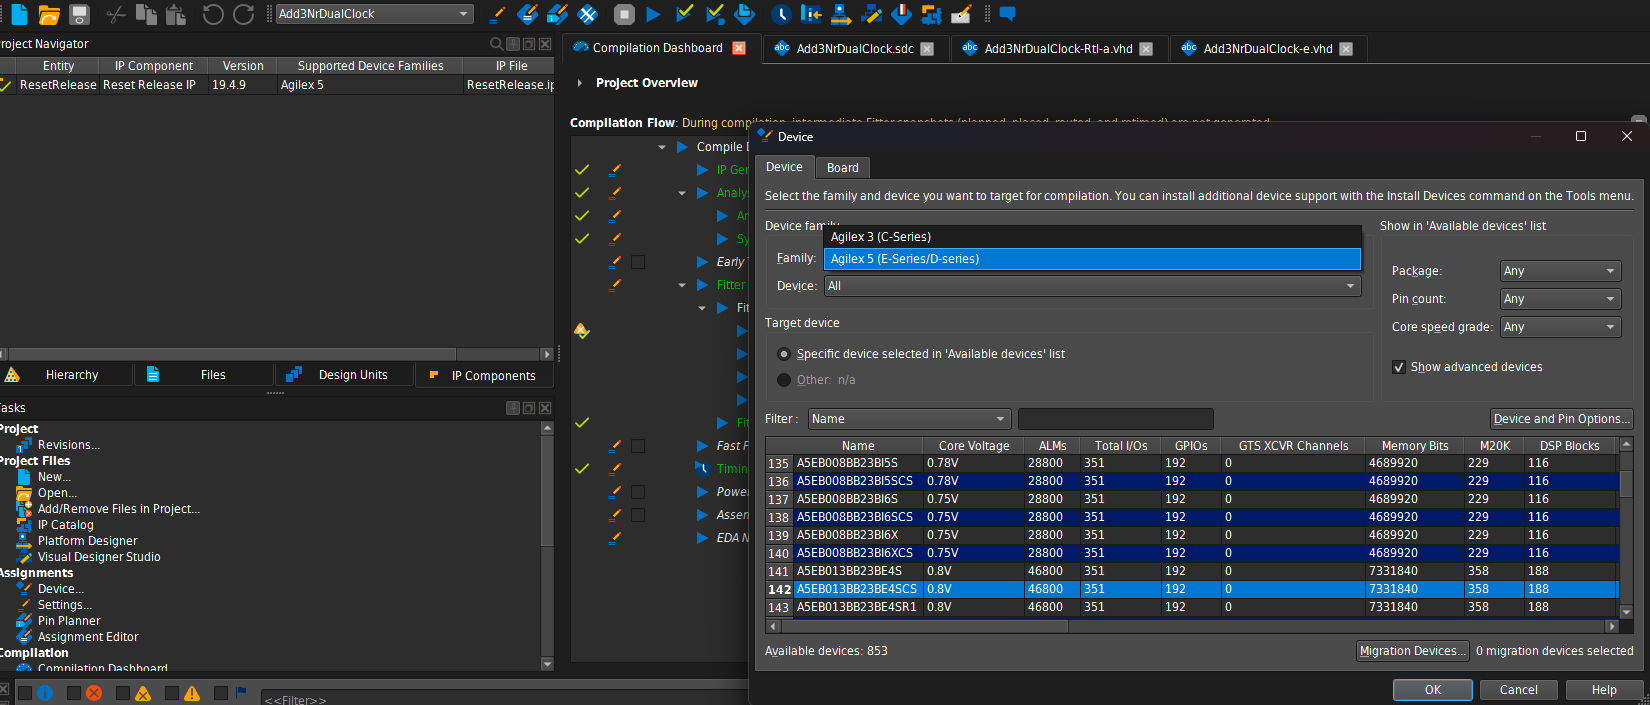Select the Specific device selected radio button
This screenshot has height=705, width=1650.
coord(784,354)
